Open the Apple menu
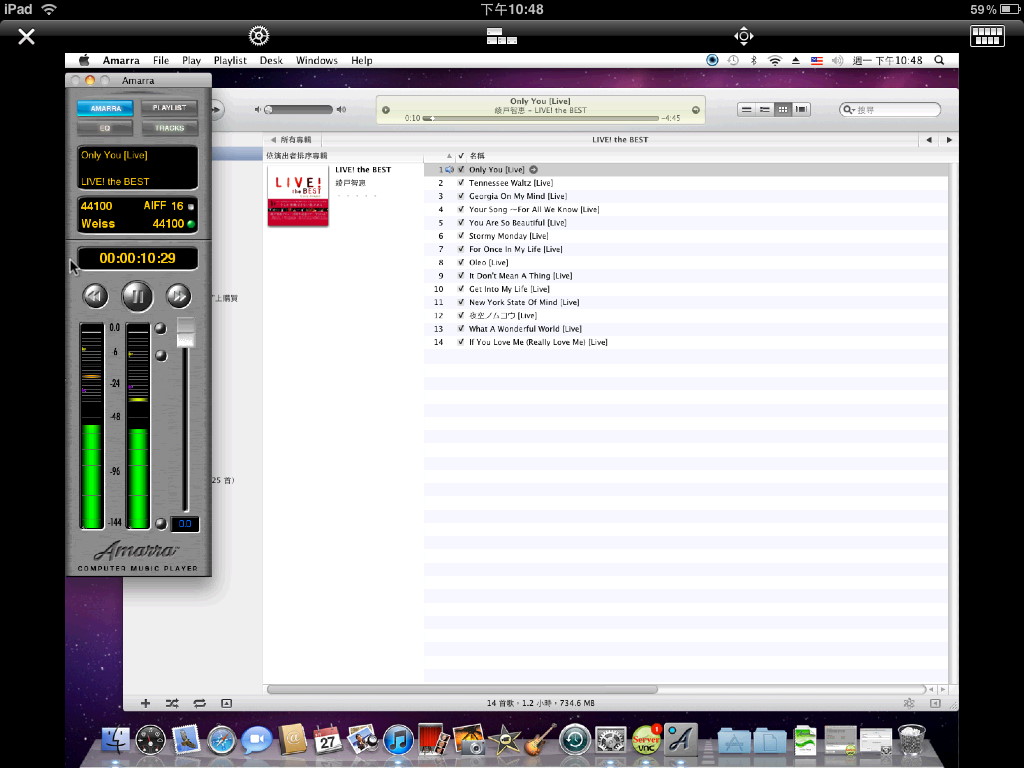 pos(84,60)
